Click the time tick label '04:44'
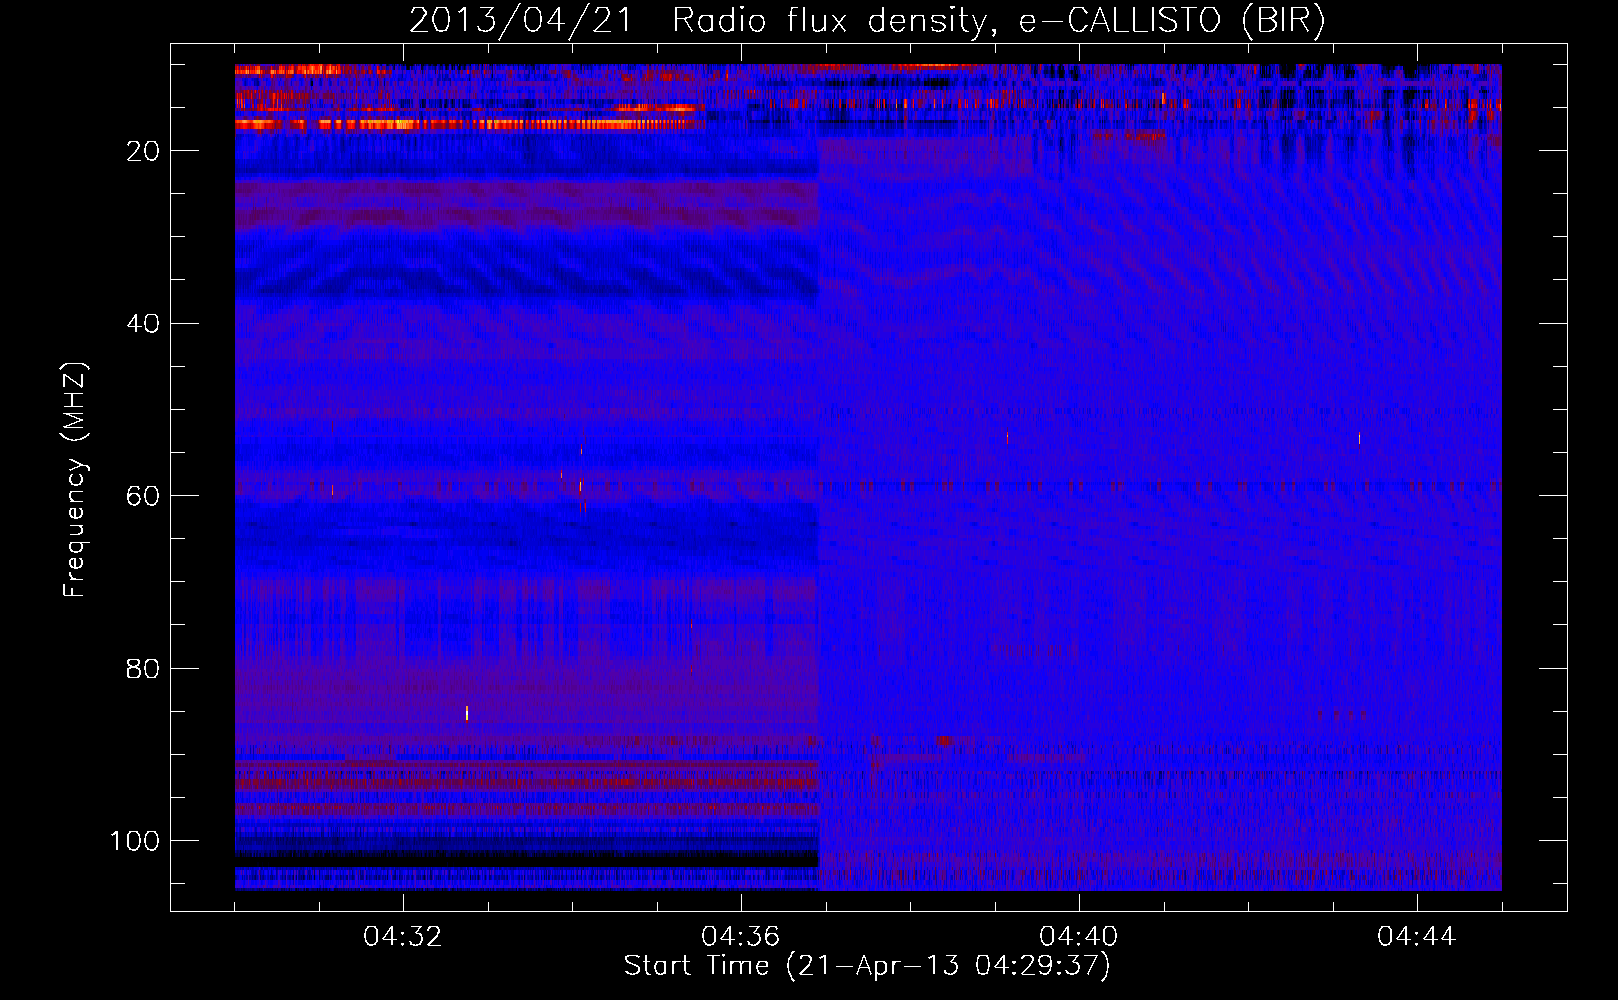The height and width of the screenshot is (1000, 1618). click(x=1417, y=937)
